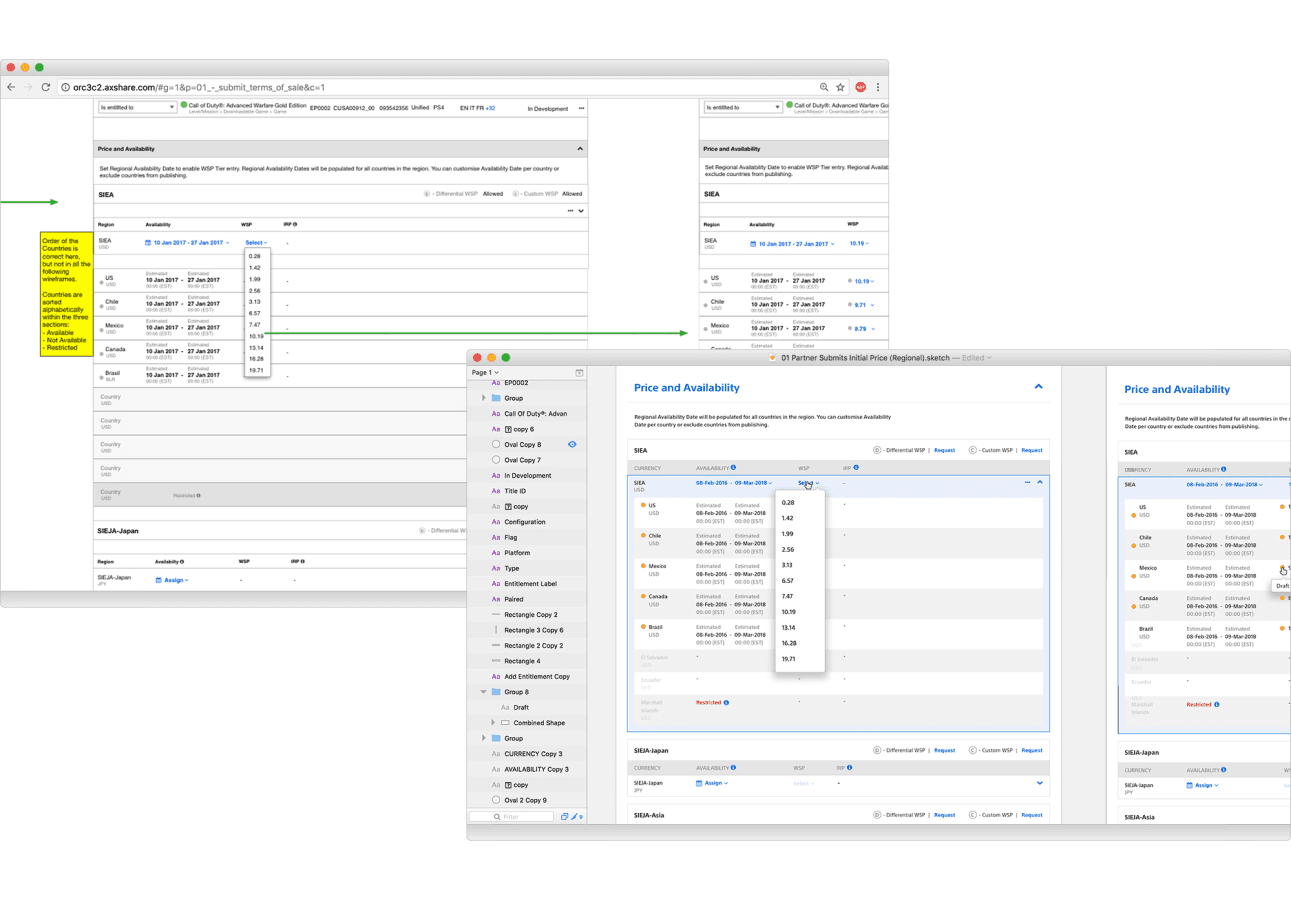The height and width of the screenshot is (909, 1291).
Task: Collapse Sketch SIEA row with blue chevron
Action: [x=1040, y=482]
